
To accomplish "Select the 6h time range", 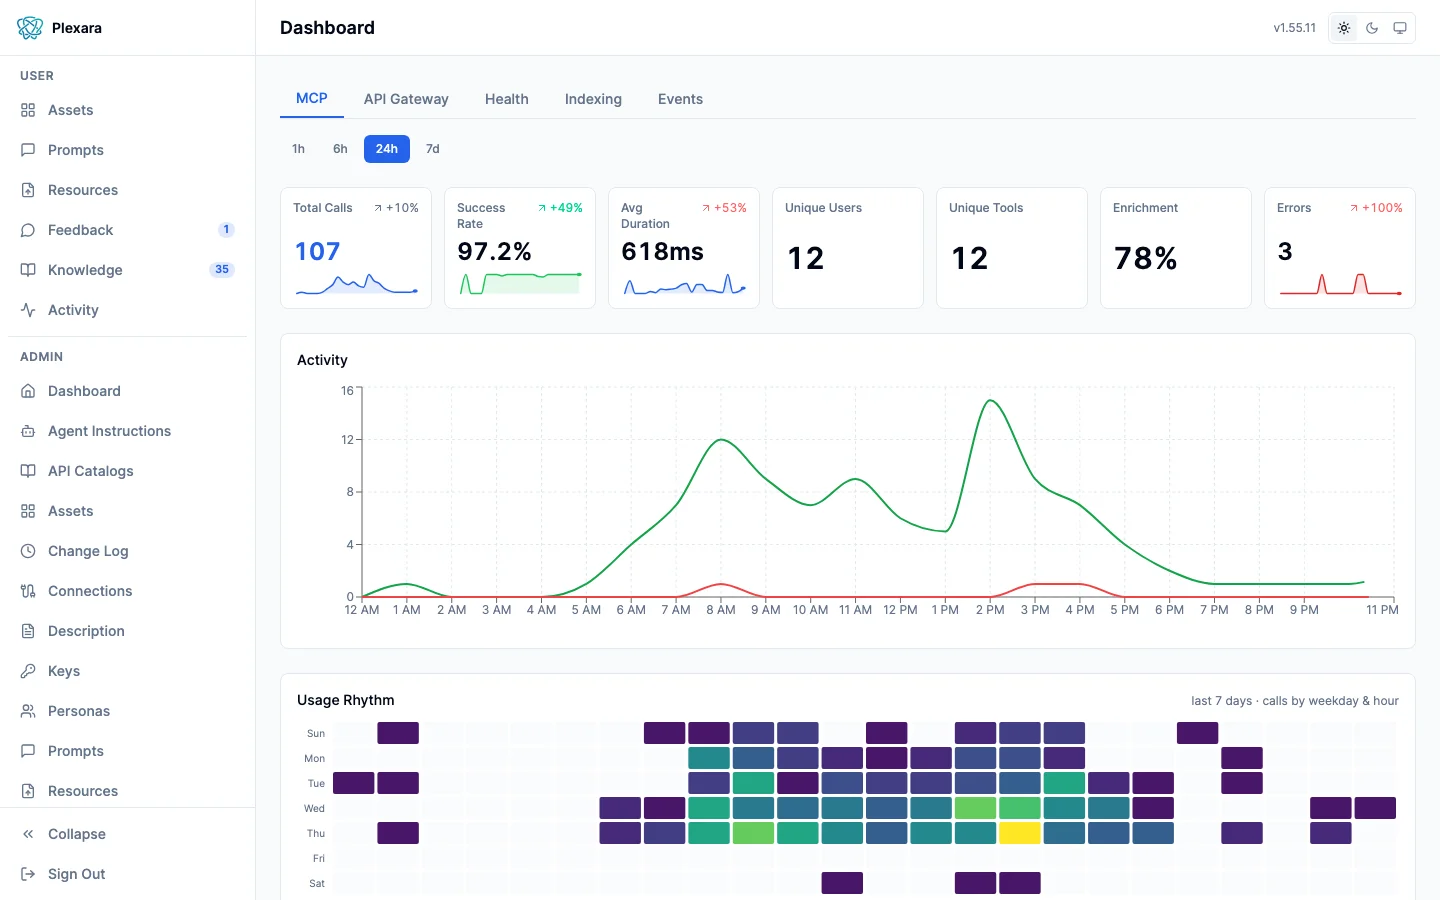I will click(340, 149).
